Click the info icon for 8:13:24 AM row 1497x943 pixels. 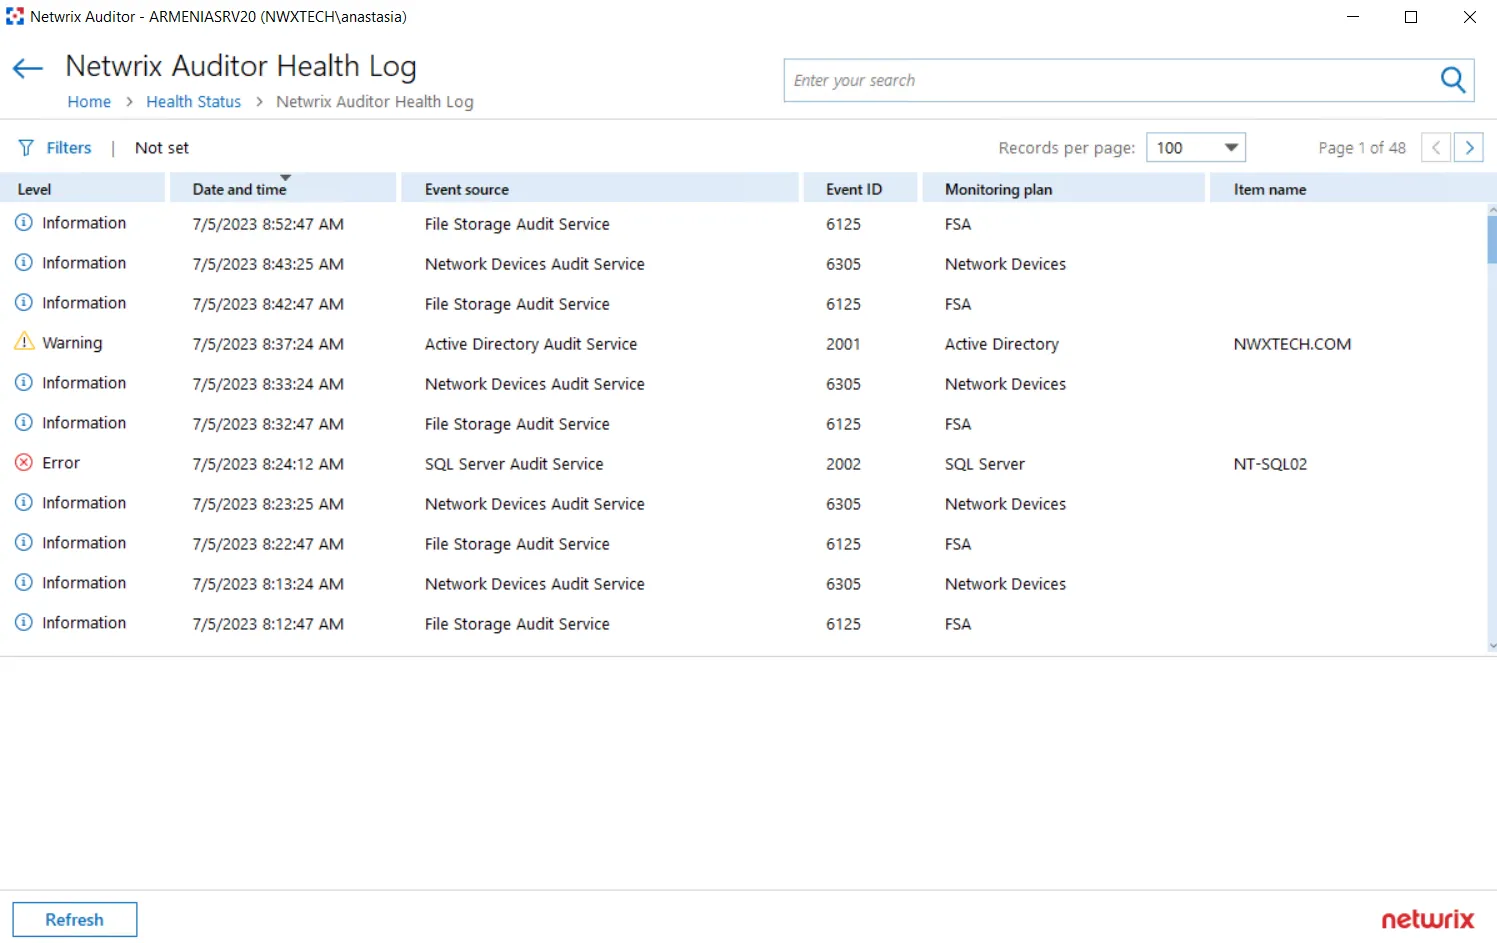point(24,583)
